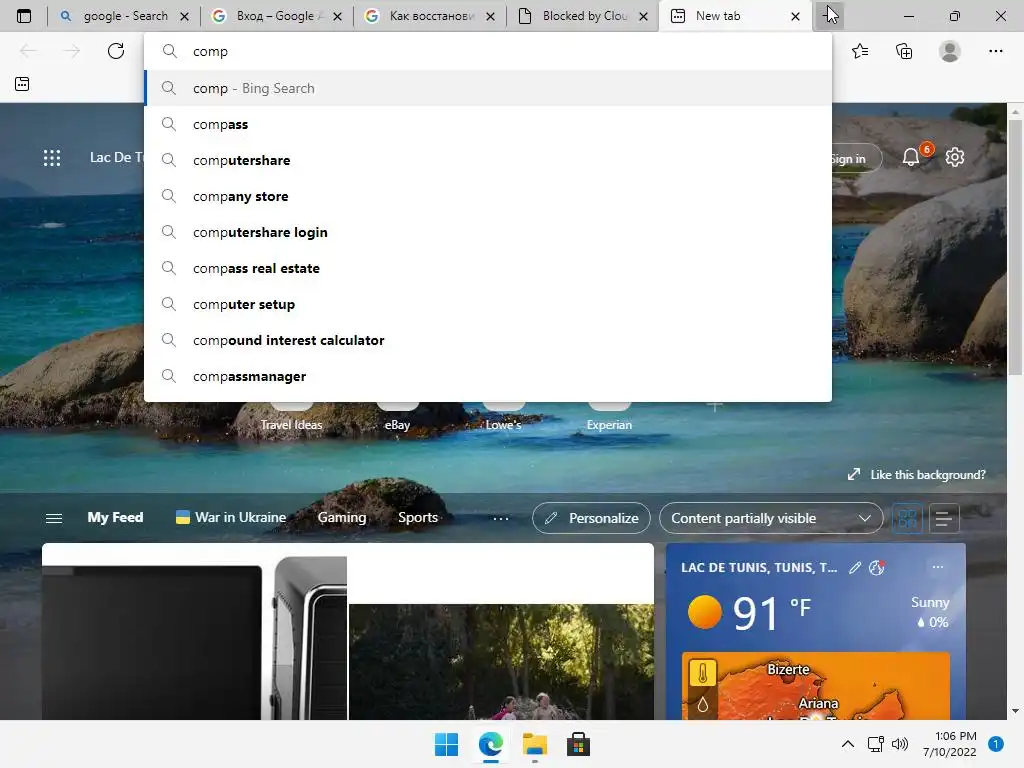Select the temperature map layer icon
1024x768 pixels.
(703, 673)
